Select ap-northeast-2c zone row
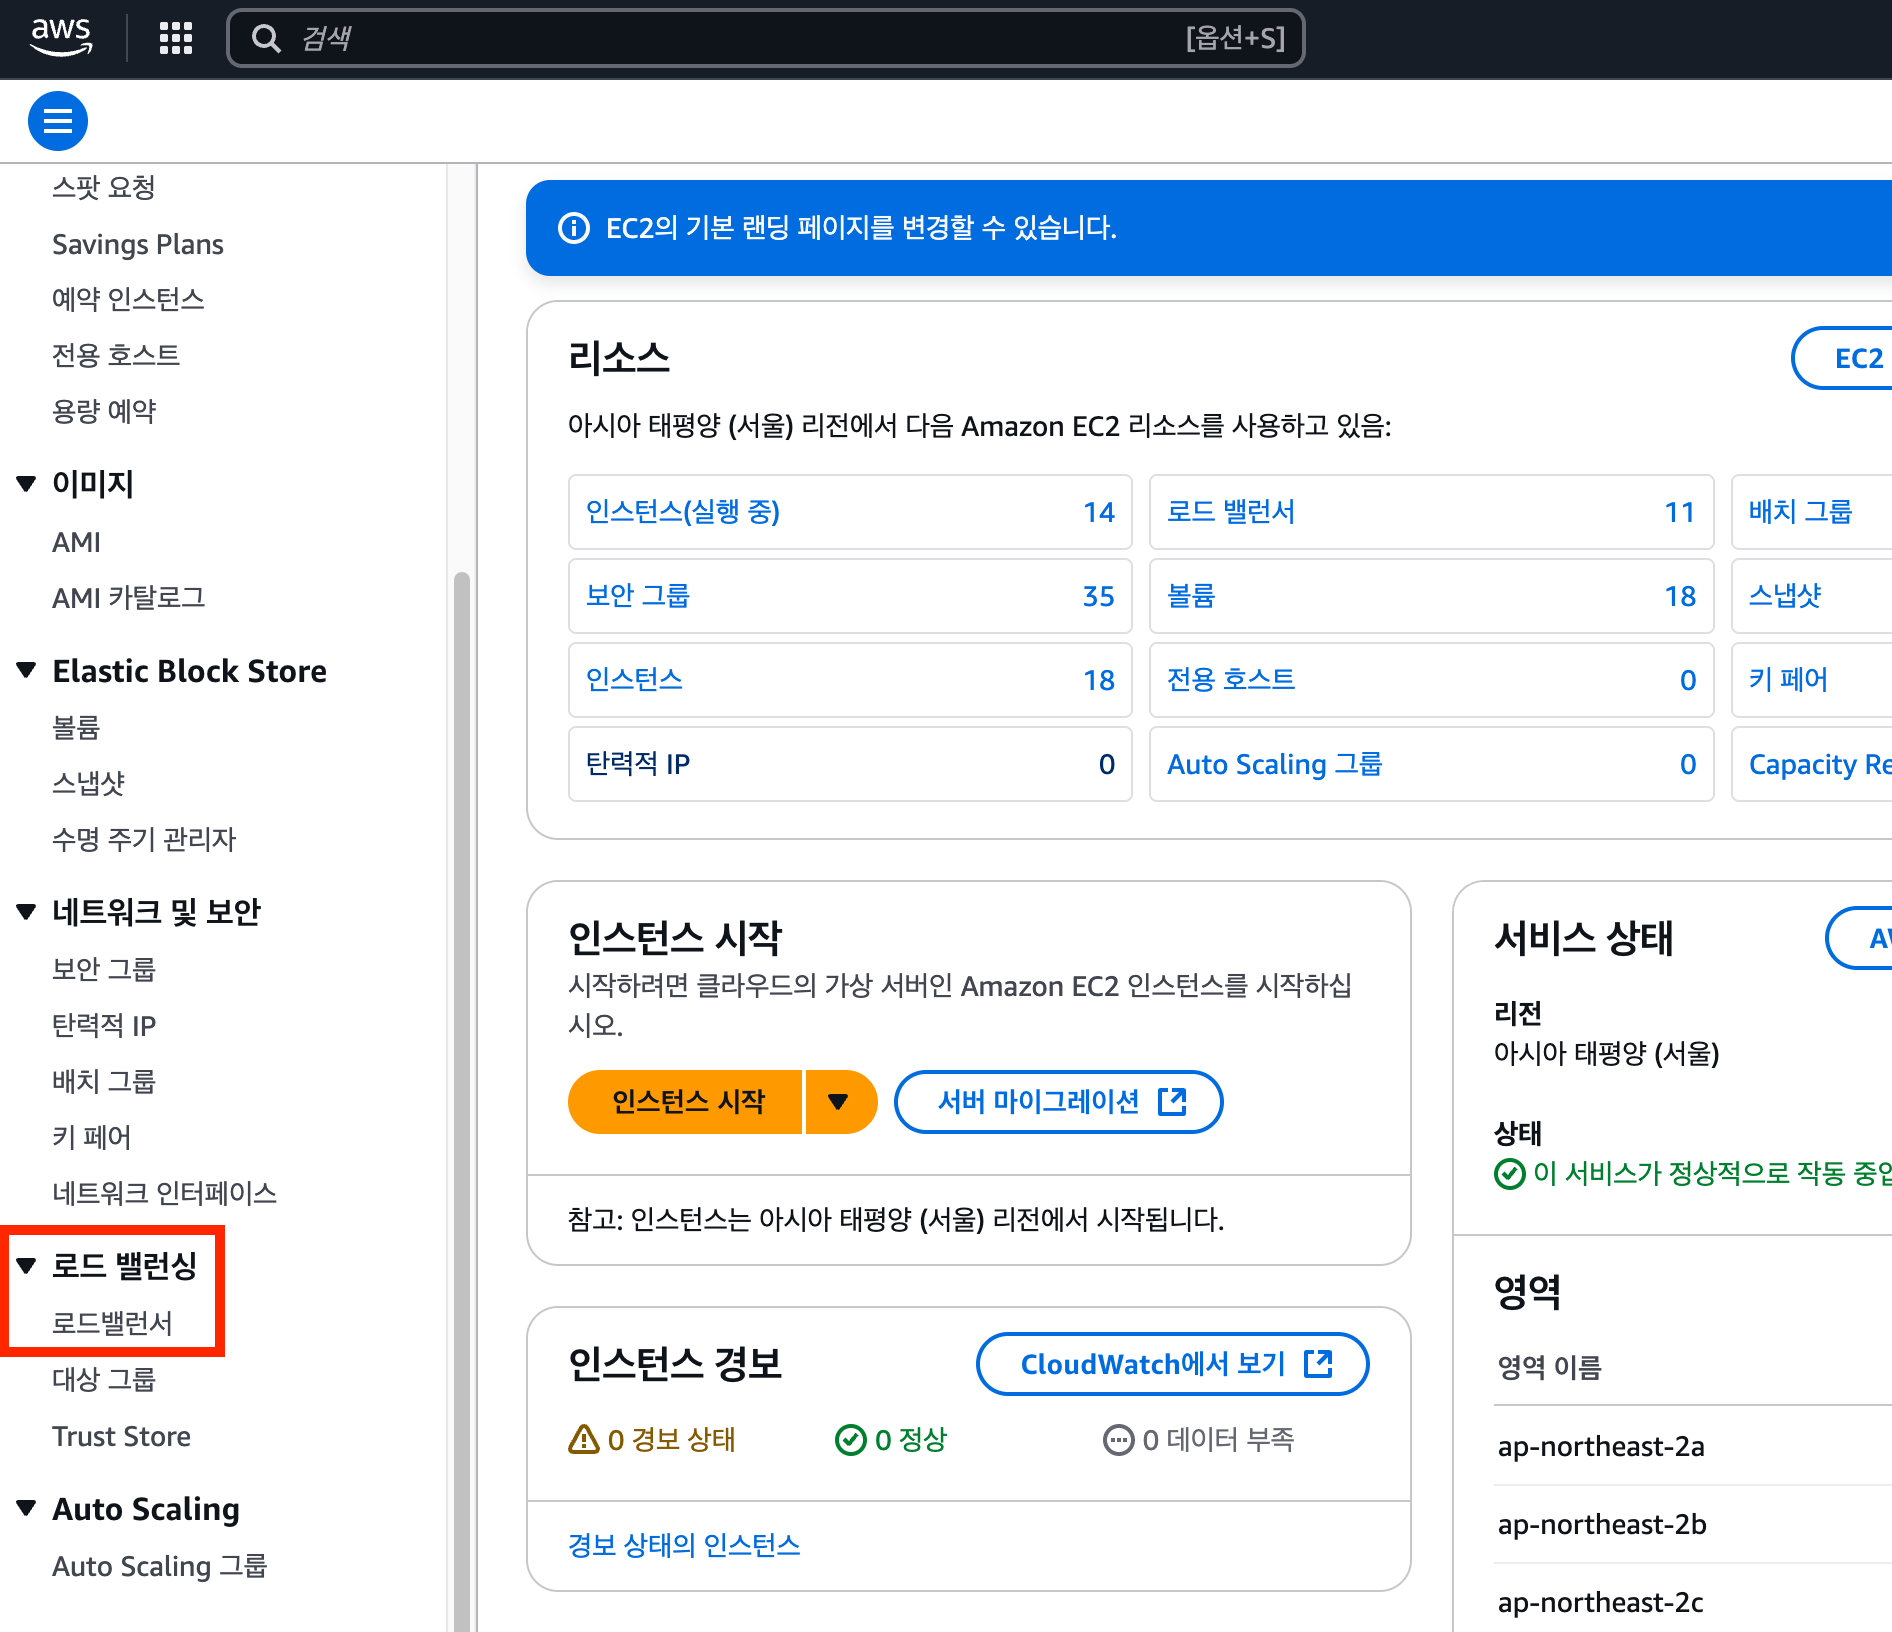This screenshot has height=1632, width=1892. pyautogui.click(x=1693, y=1602)
